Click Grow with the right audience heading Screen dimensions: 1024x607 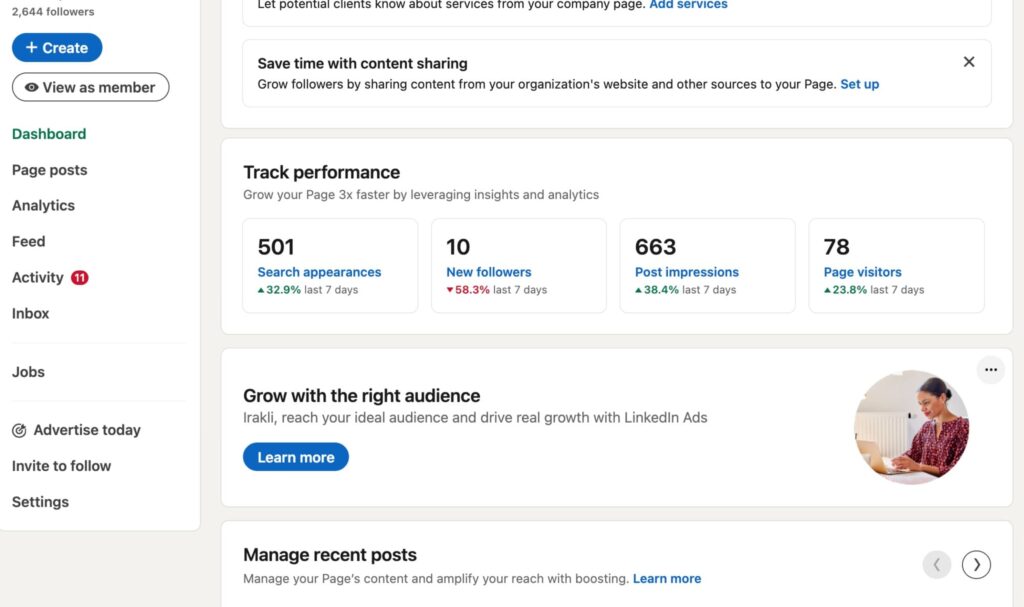click(361, 396)
